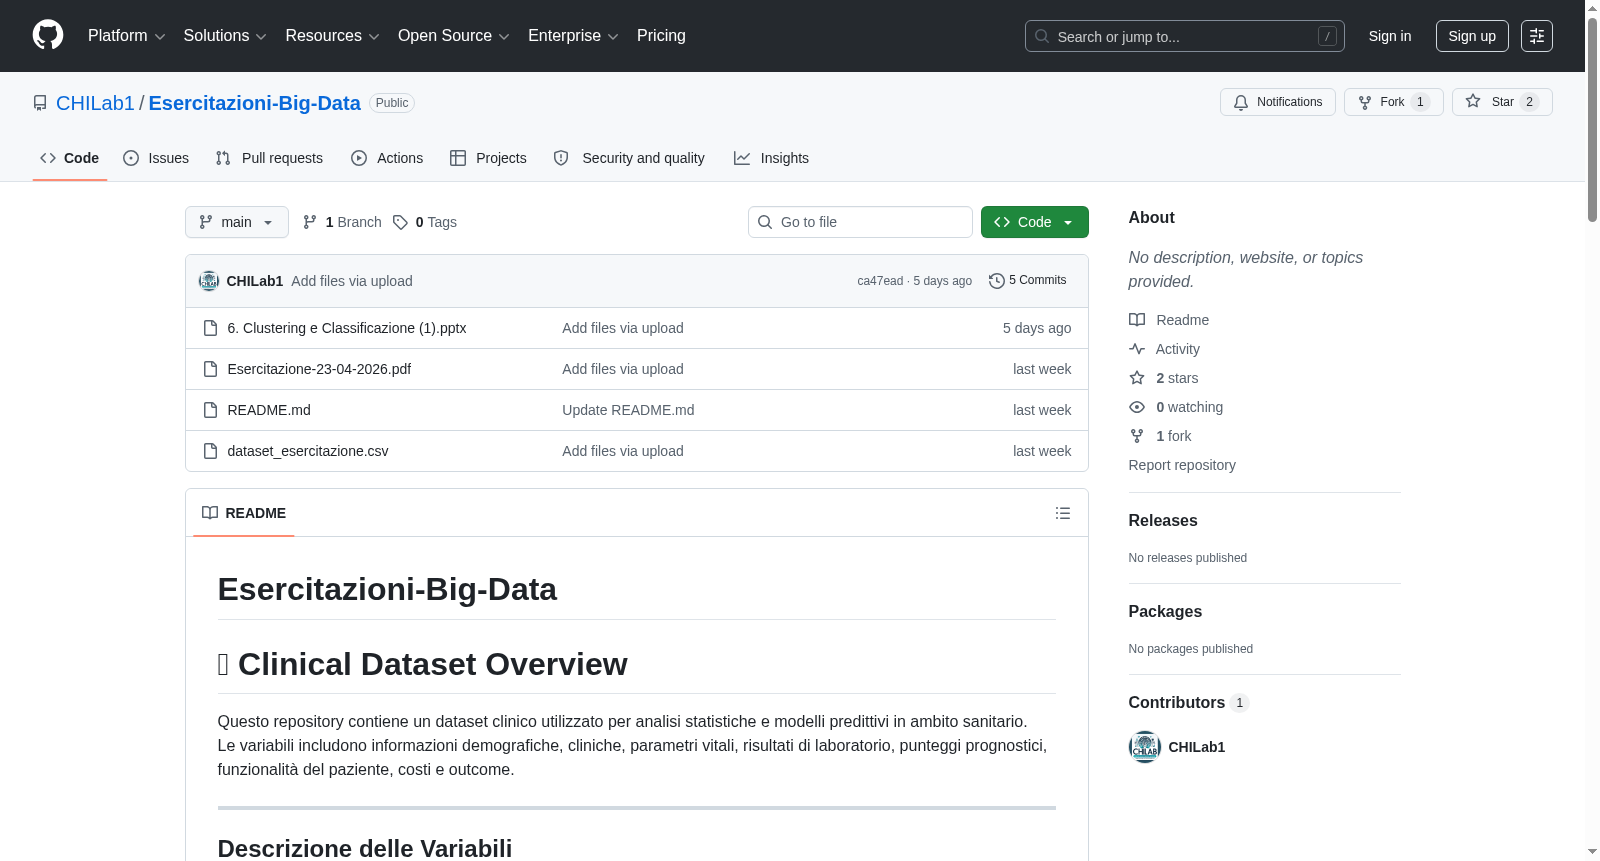Click the eye icon next to 0 watching
Screen dimensions: 1600x861
tap(1137, 407)
